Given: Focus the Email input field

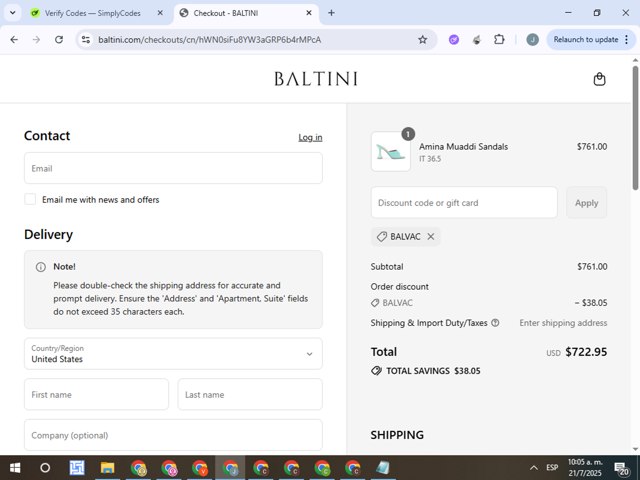Looking at the screenshot, I should click(x=173, y=168).
